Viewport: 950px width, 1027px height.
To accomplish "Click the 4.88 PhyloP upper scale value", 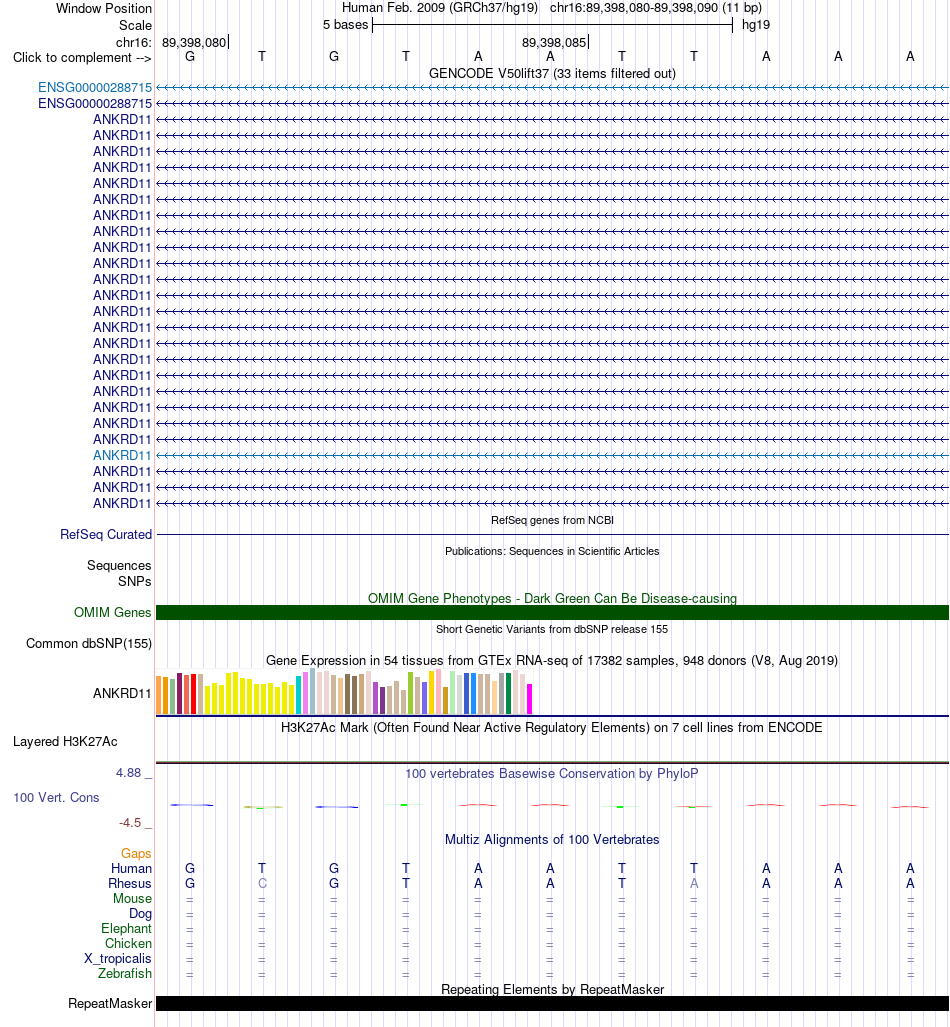I will [x=128, y=773].
